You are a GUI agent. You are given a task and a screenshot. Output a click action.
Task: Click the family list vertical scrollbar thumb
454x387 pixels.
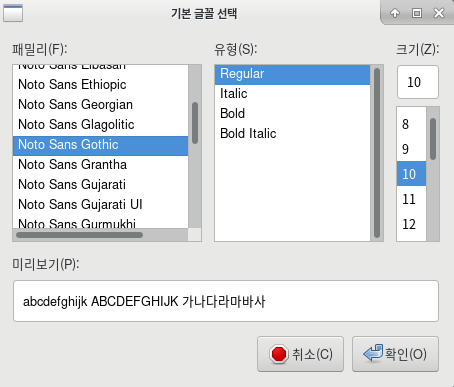(x=195, y=123)
